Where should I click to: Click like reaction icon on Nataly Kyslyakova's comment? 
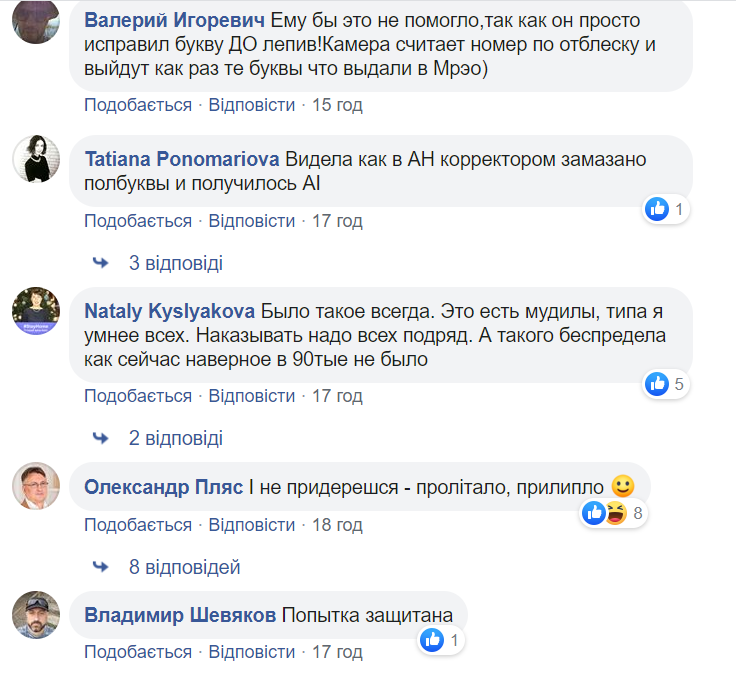pos(657,383)
